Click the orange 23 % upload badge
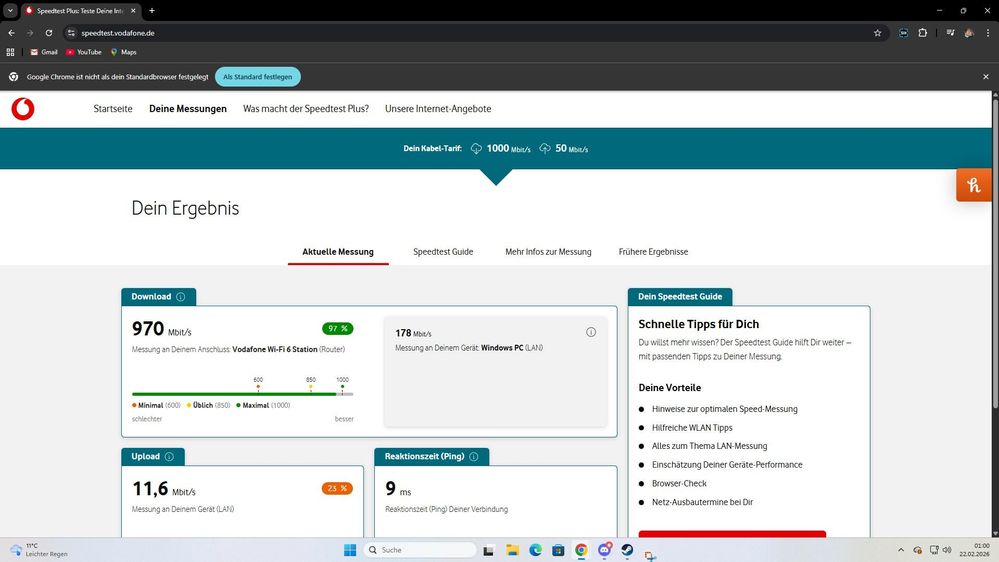 click(337, 489)
